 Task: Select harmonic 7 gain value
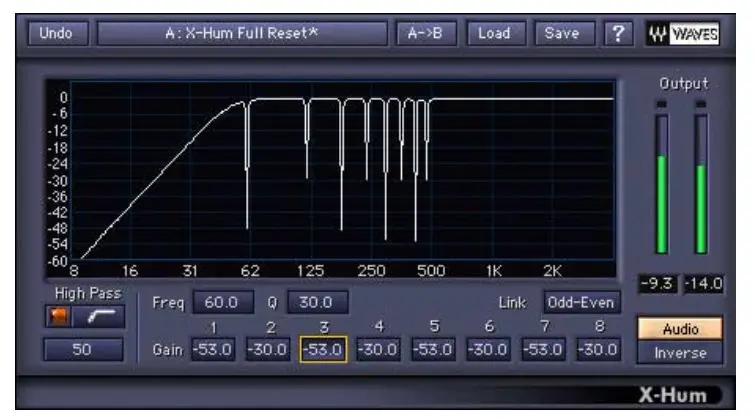(543, 349)
